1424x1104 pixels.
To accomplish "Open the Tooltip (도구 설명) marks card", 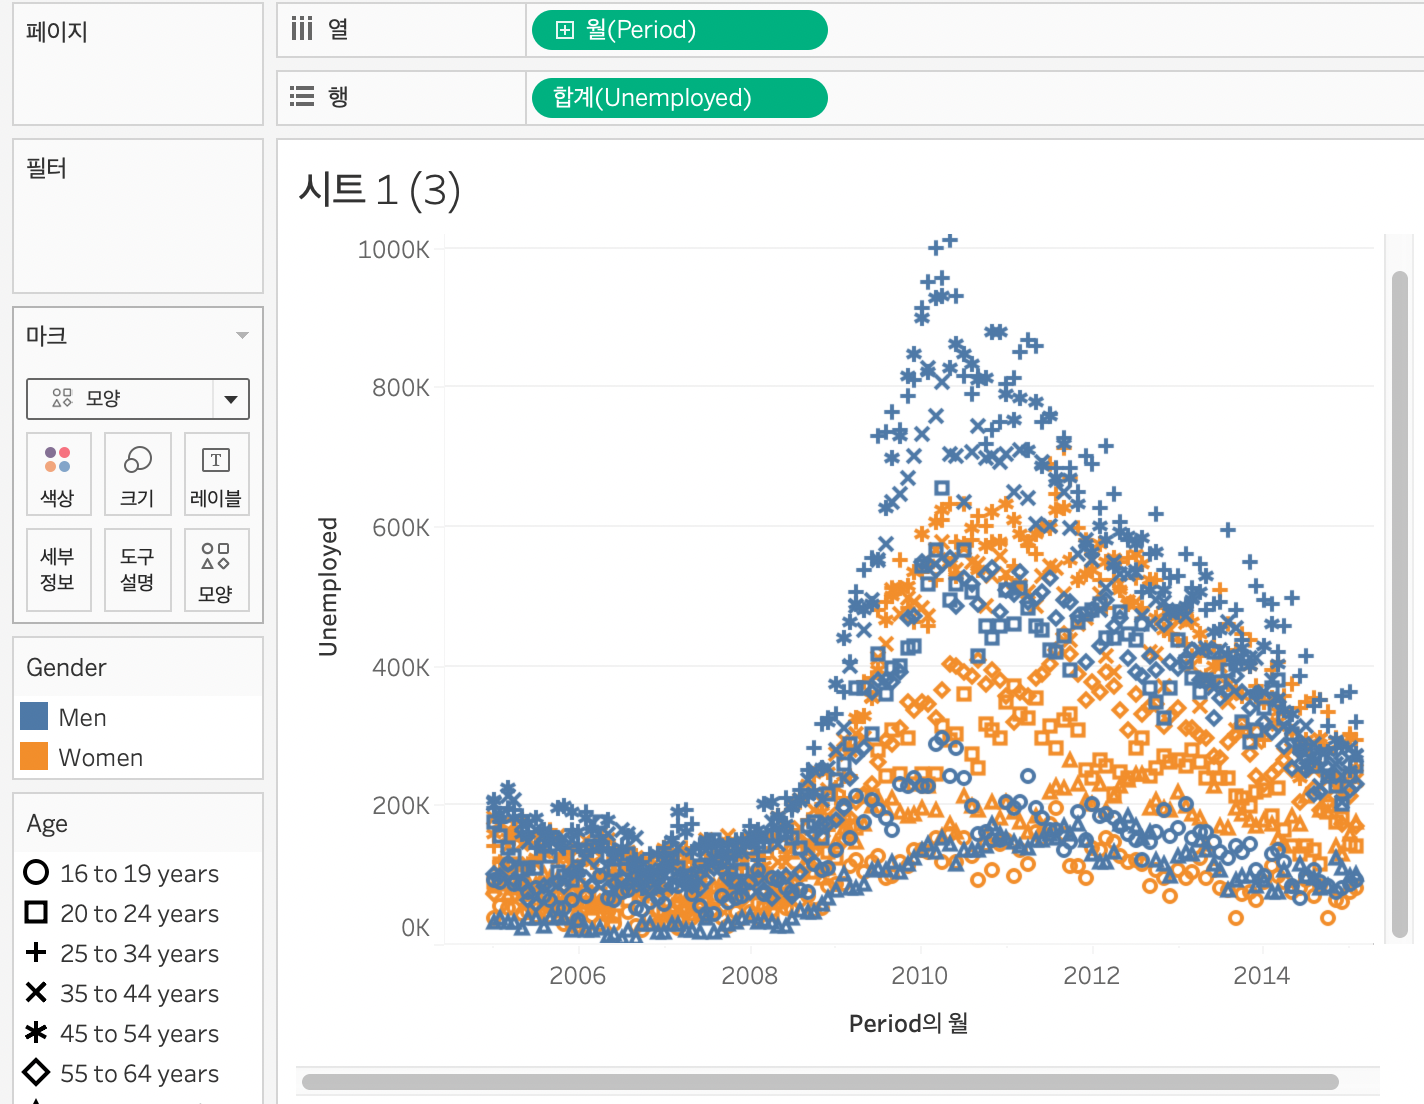I will [137, 569].
